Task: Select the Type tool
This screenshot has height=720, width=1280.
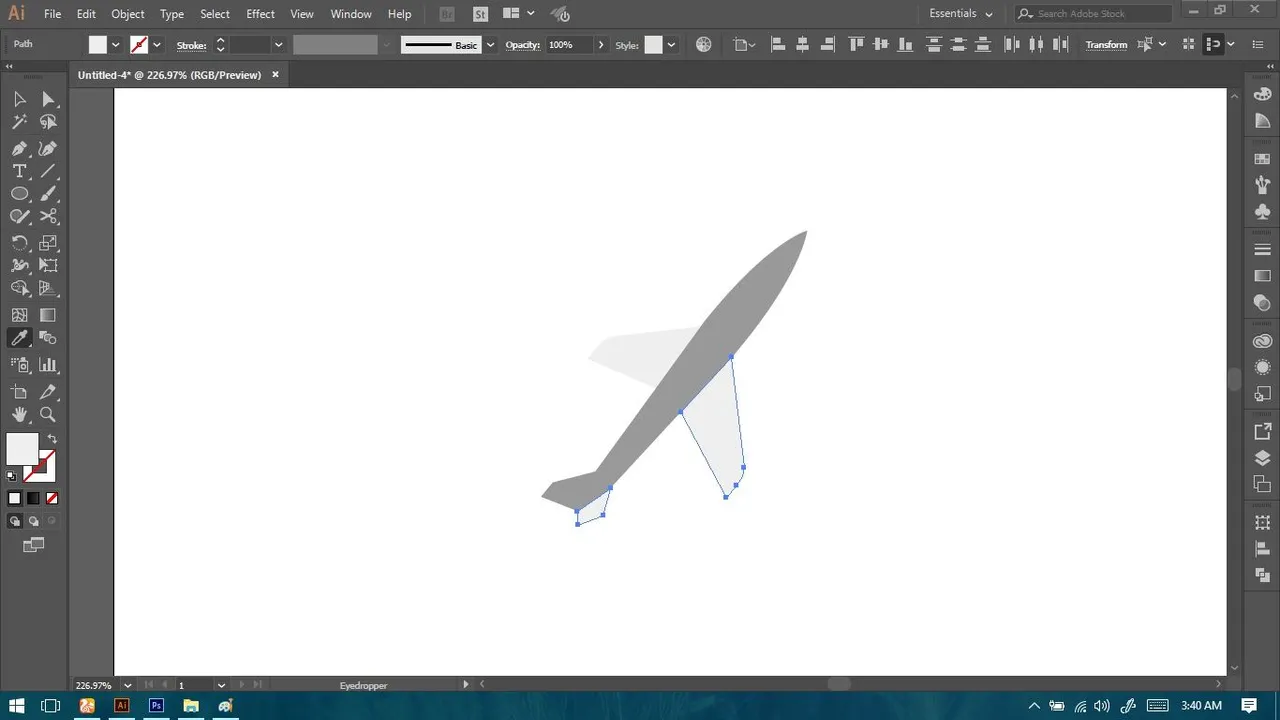Action: tap(19, 171)
